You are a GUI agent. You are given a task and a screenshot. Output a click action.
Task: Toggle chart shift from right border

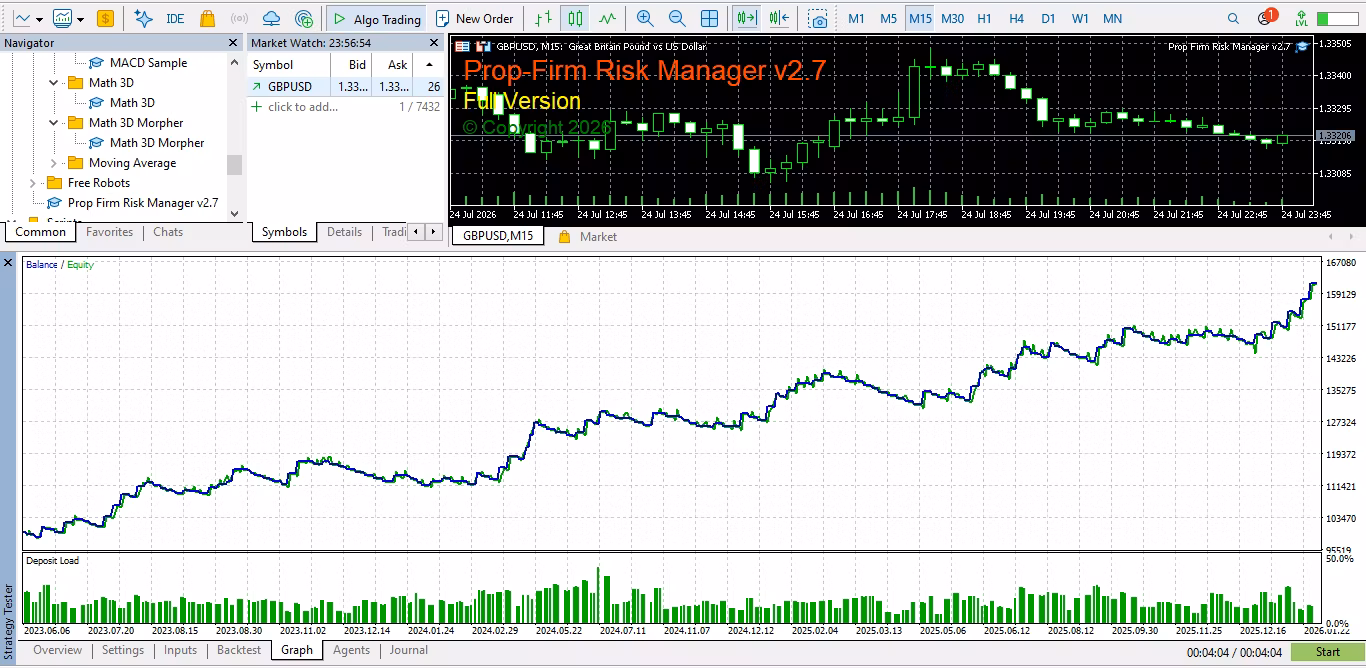[779, 18]
